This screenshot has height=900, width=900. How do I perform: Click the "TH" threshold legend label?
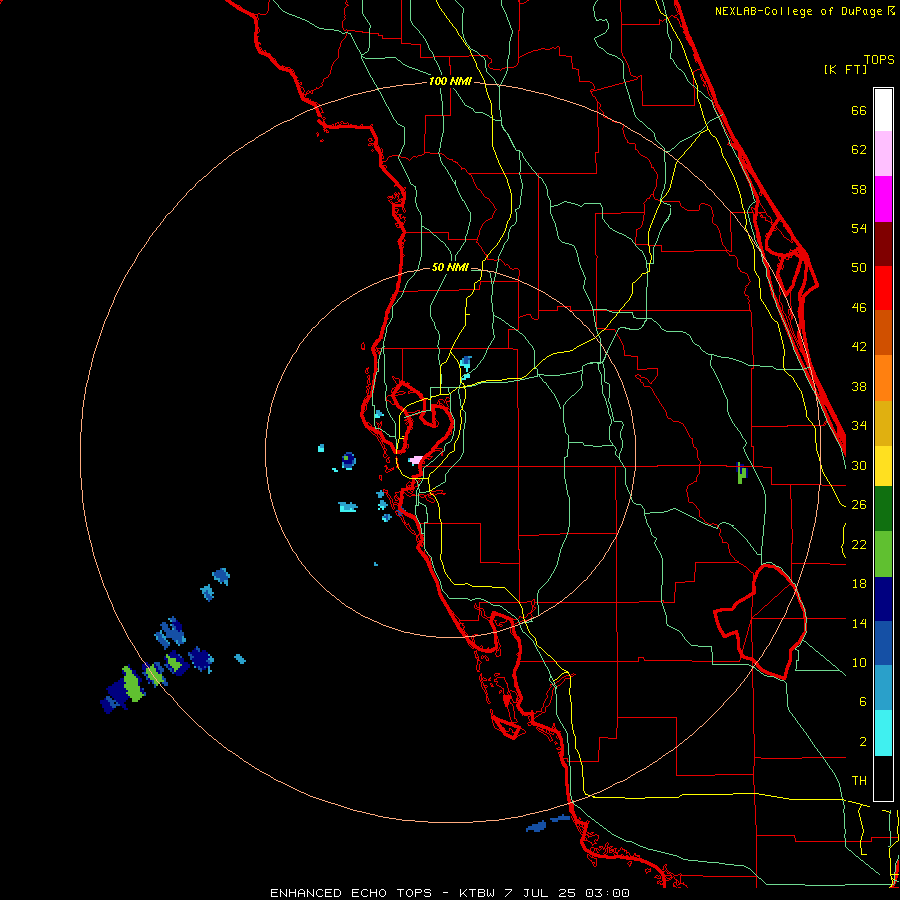859,781
